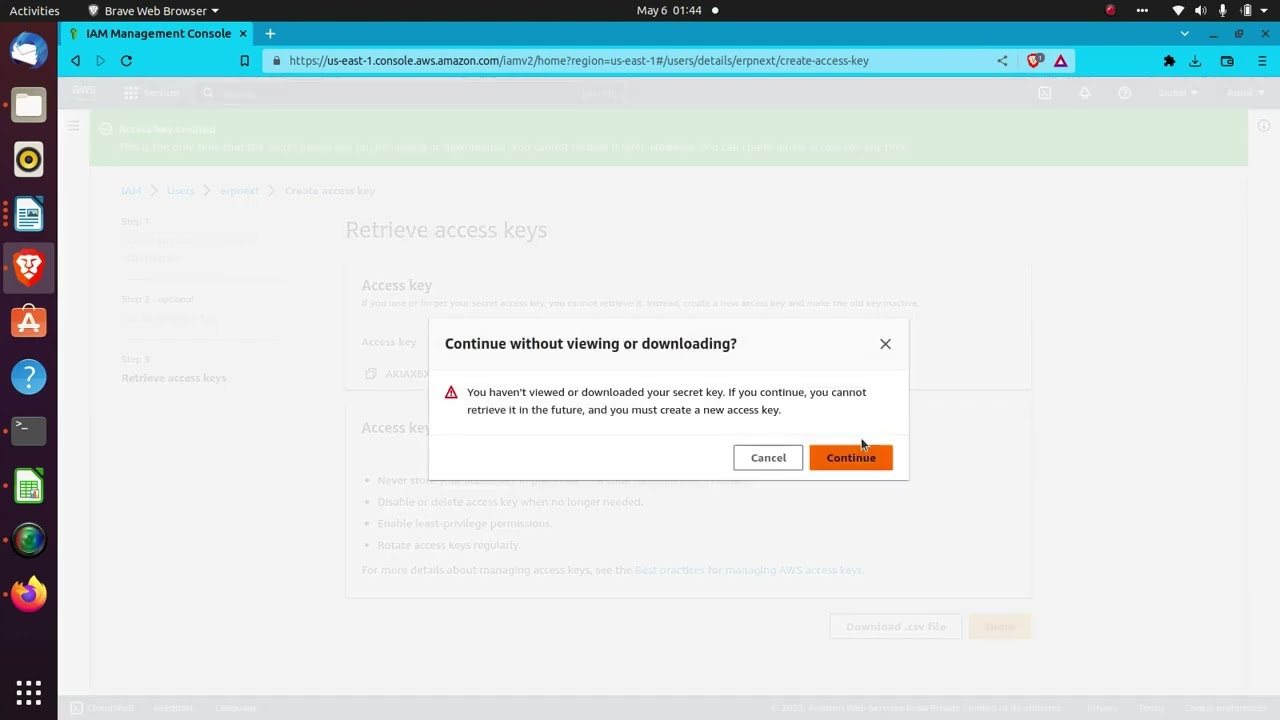Click the clock showing May 6 01:44
Image resolution: width=1280 pixels, height=720 pixels.
click(x=669, y=10)
